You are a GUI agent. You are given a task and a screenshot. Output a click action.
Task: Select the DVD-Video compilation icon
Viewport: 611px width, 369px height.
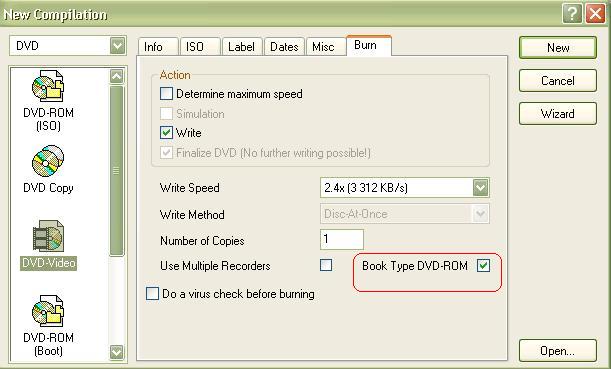48,236
